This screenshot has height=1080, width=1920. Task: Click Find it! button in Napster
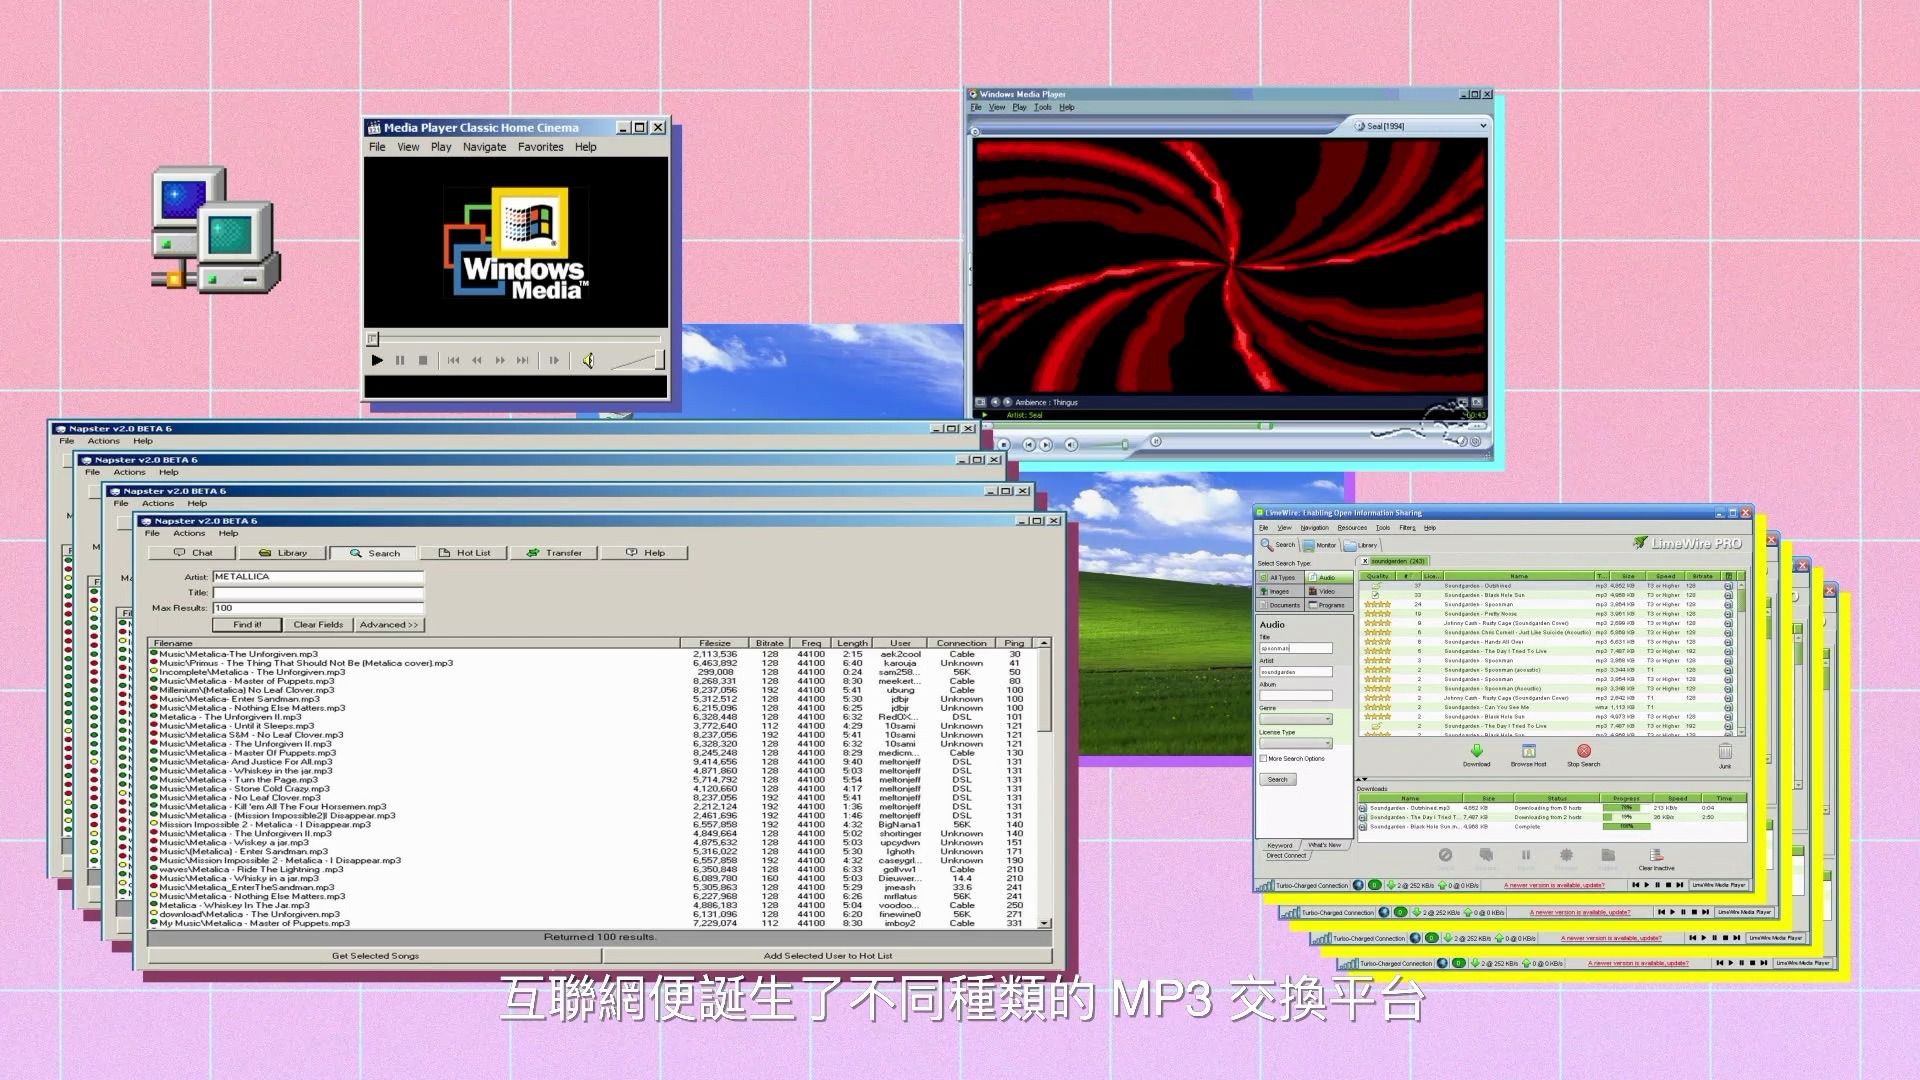click(247, 625)
